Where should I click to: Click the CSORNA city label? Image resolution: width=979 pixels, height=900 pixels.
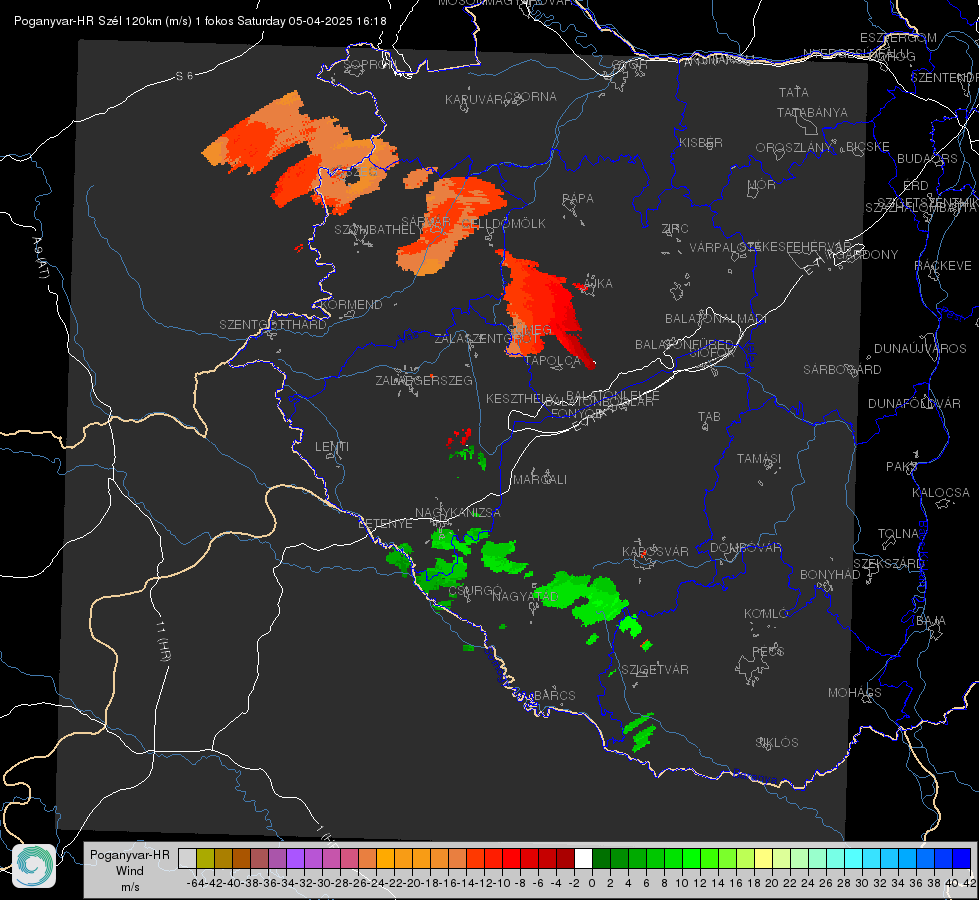(x=531, y=97)
